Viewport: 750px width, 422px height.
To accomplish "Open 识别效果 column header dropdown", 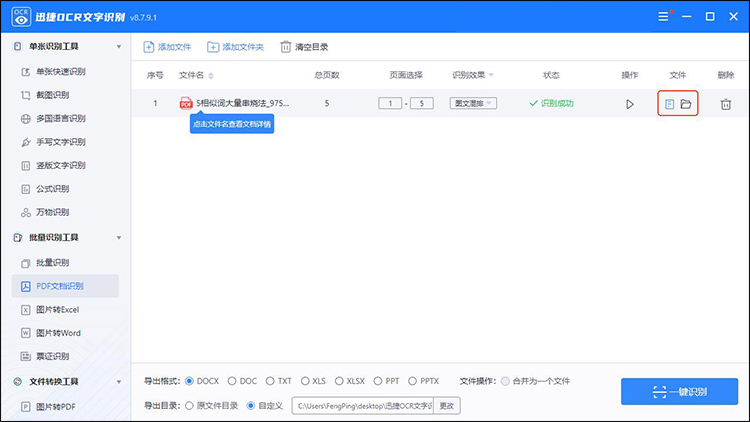I will click(491, 75).
